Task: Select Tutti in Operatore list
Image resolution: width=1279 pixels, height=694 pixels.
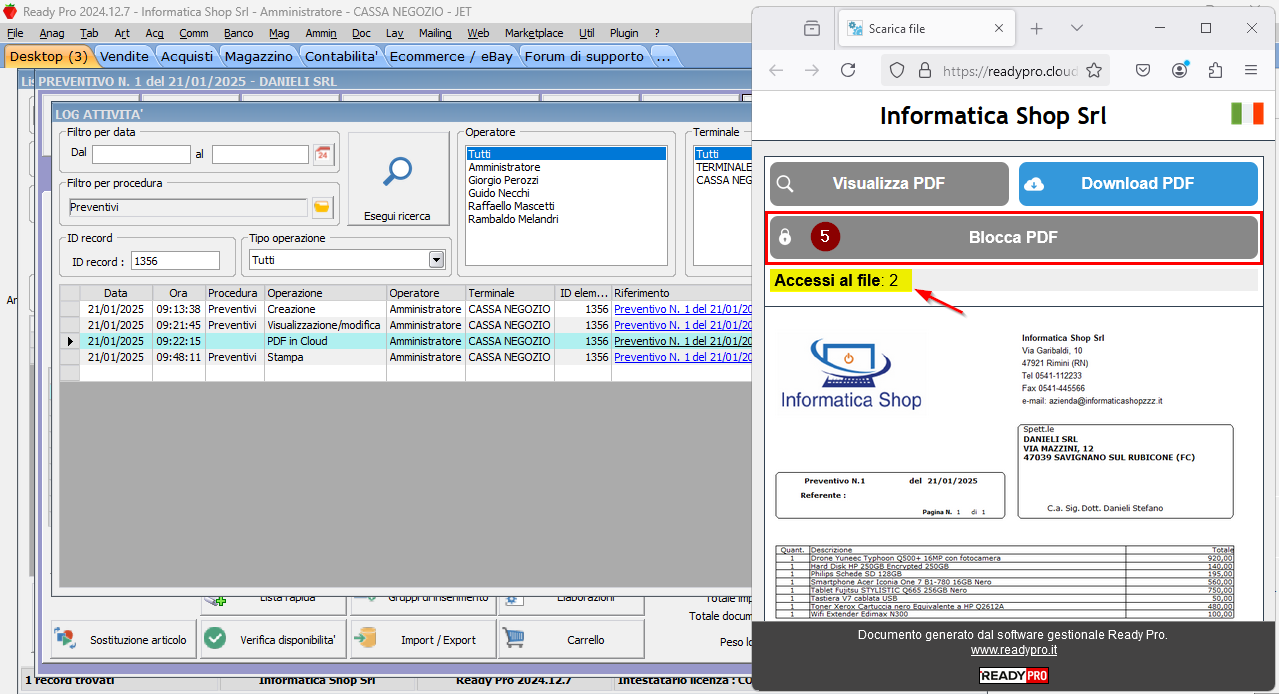Action: coord(566,154)
